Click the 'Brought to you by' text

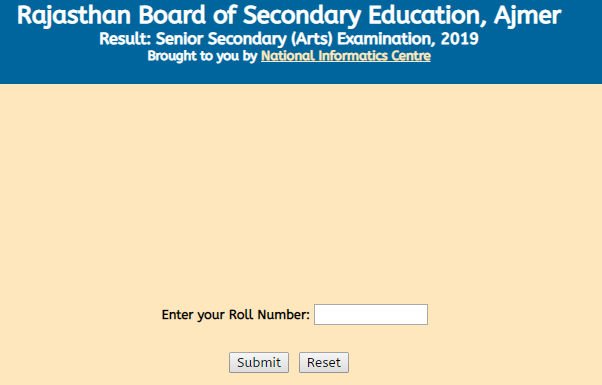pyautogui.click(x=202, y=56)
